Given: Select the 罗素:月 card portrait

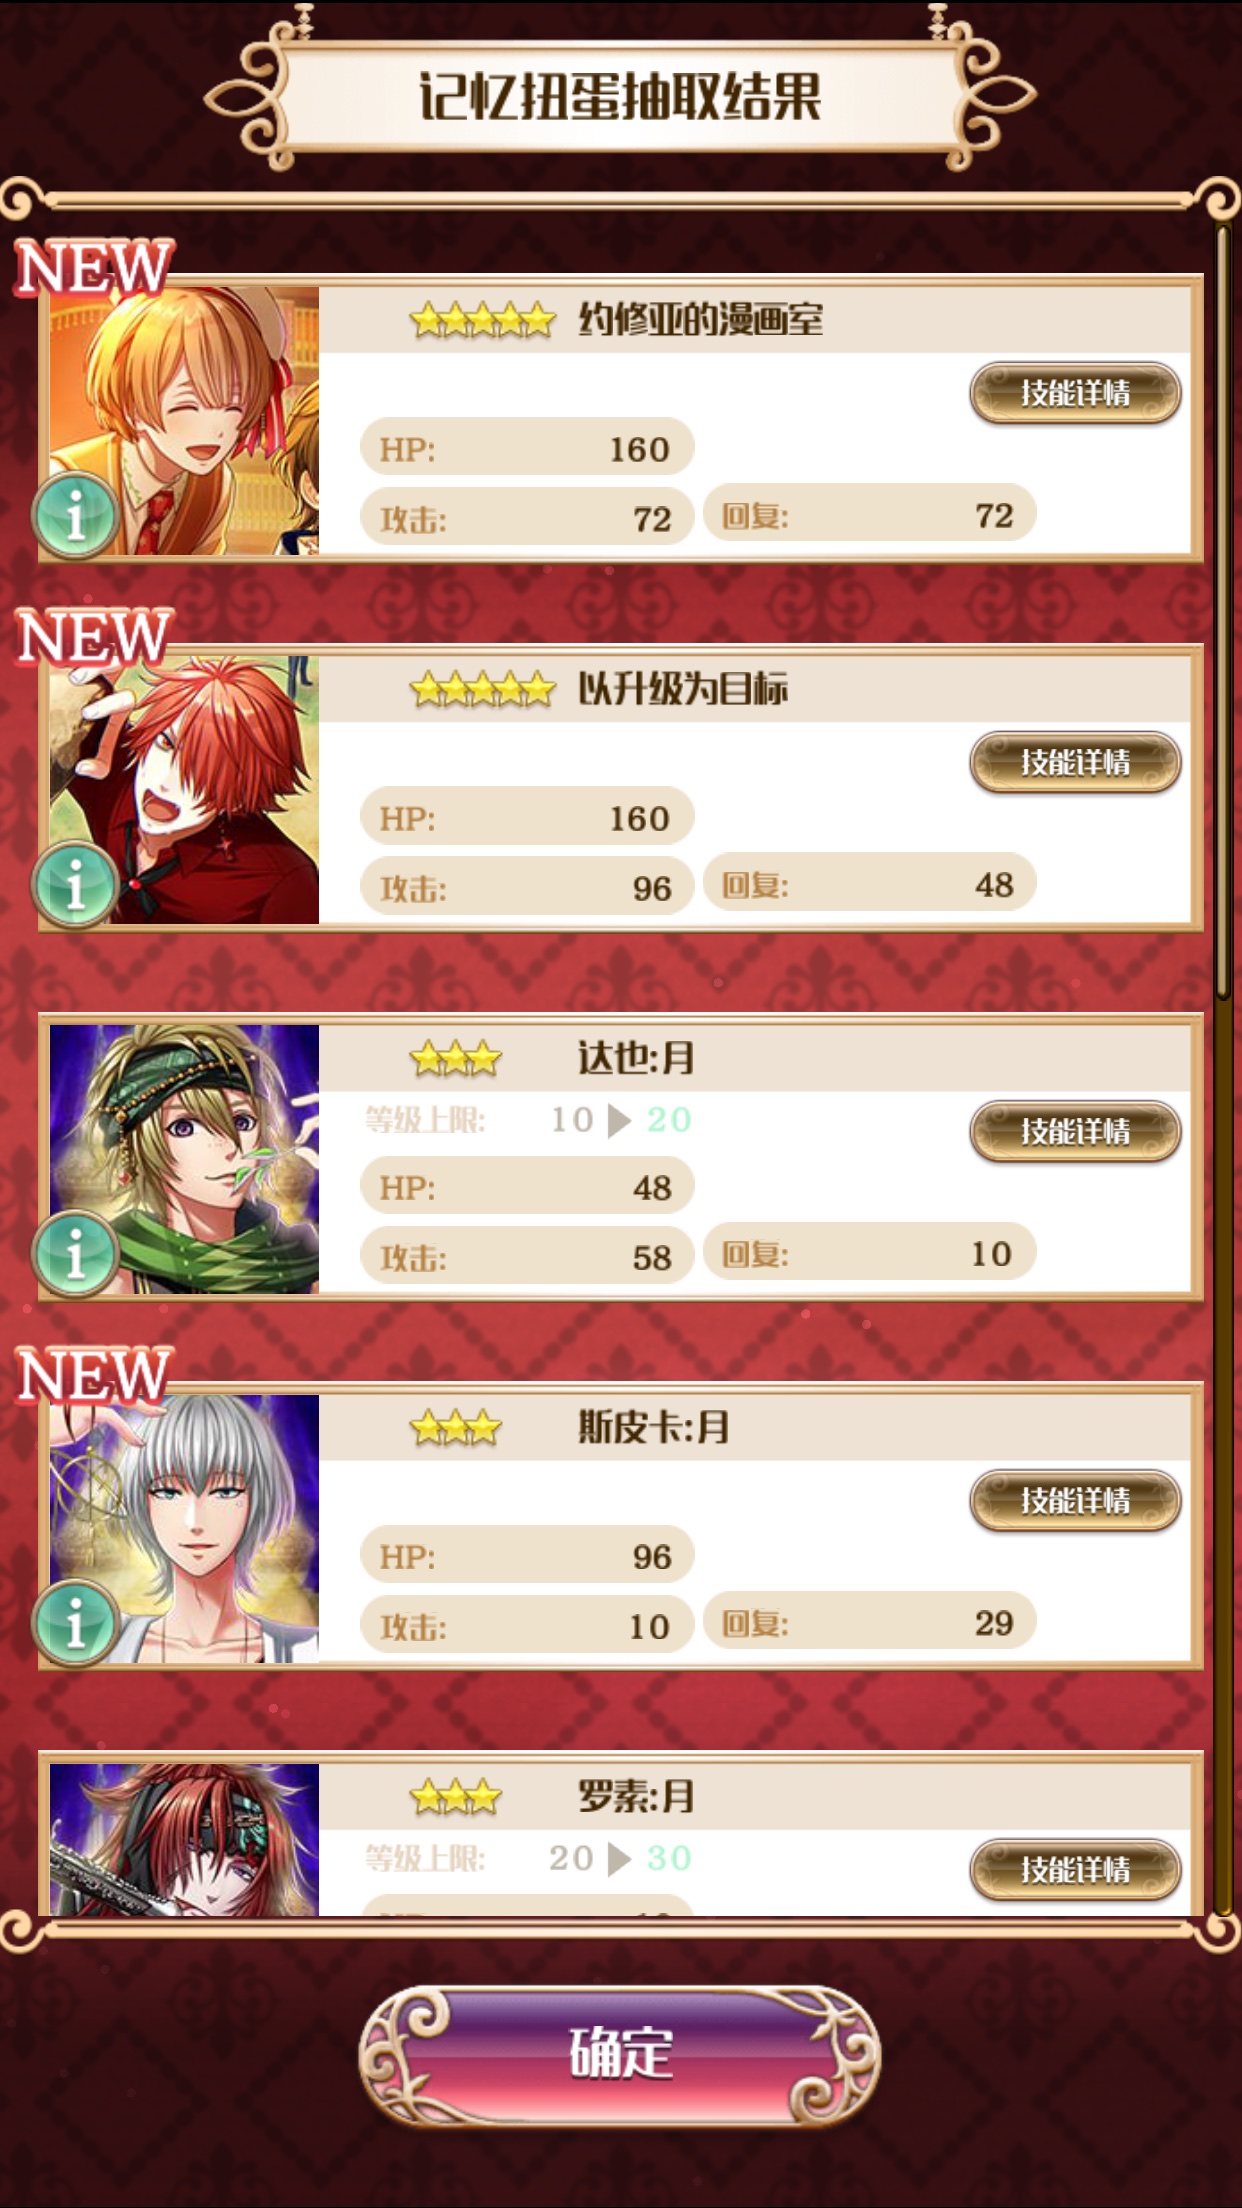Looking at the screenshot, I should pos(184,1840).
